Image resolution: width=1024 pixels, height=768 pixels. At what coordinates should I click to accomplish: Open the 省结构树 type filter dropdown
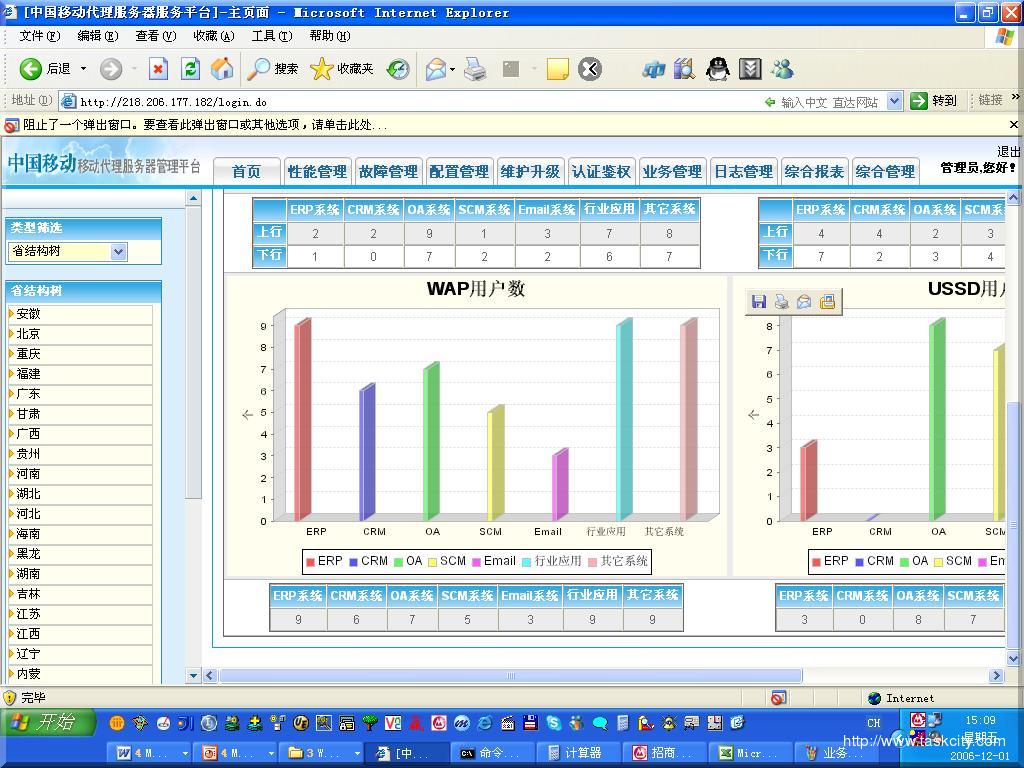pyautogui.click(x=118, y=251)
